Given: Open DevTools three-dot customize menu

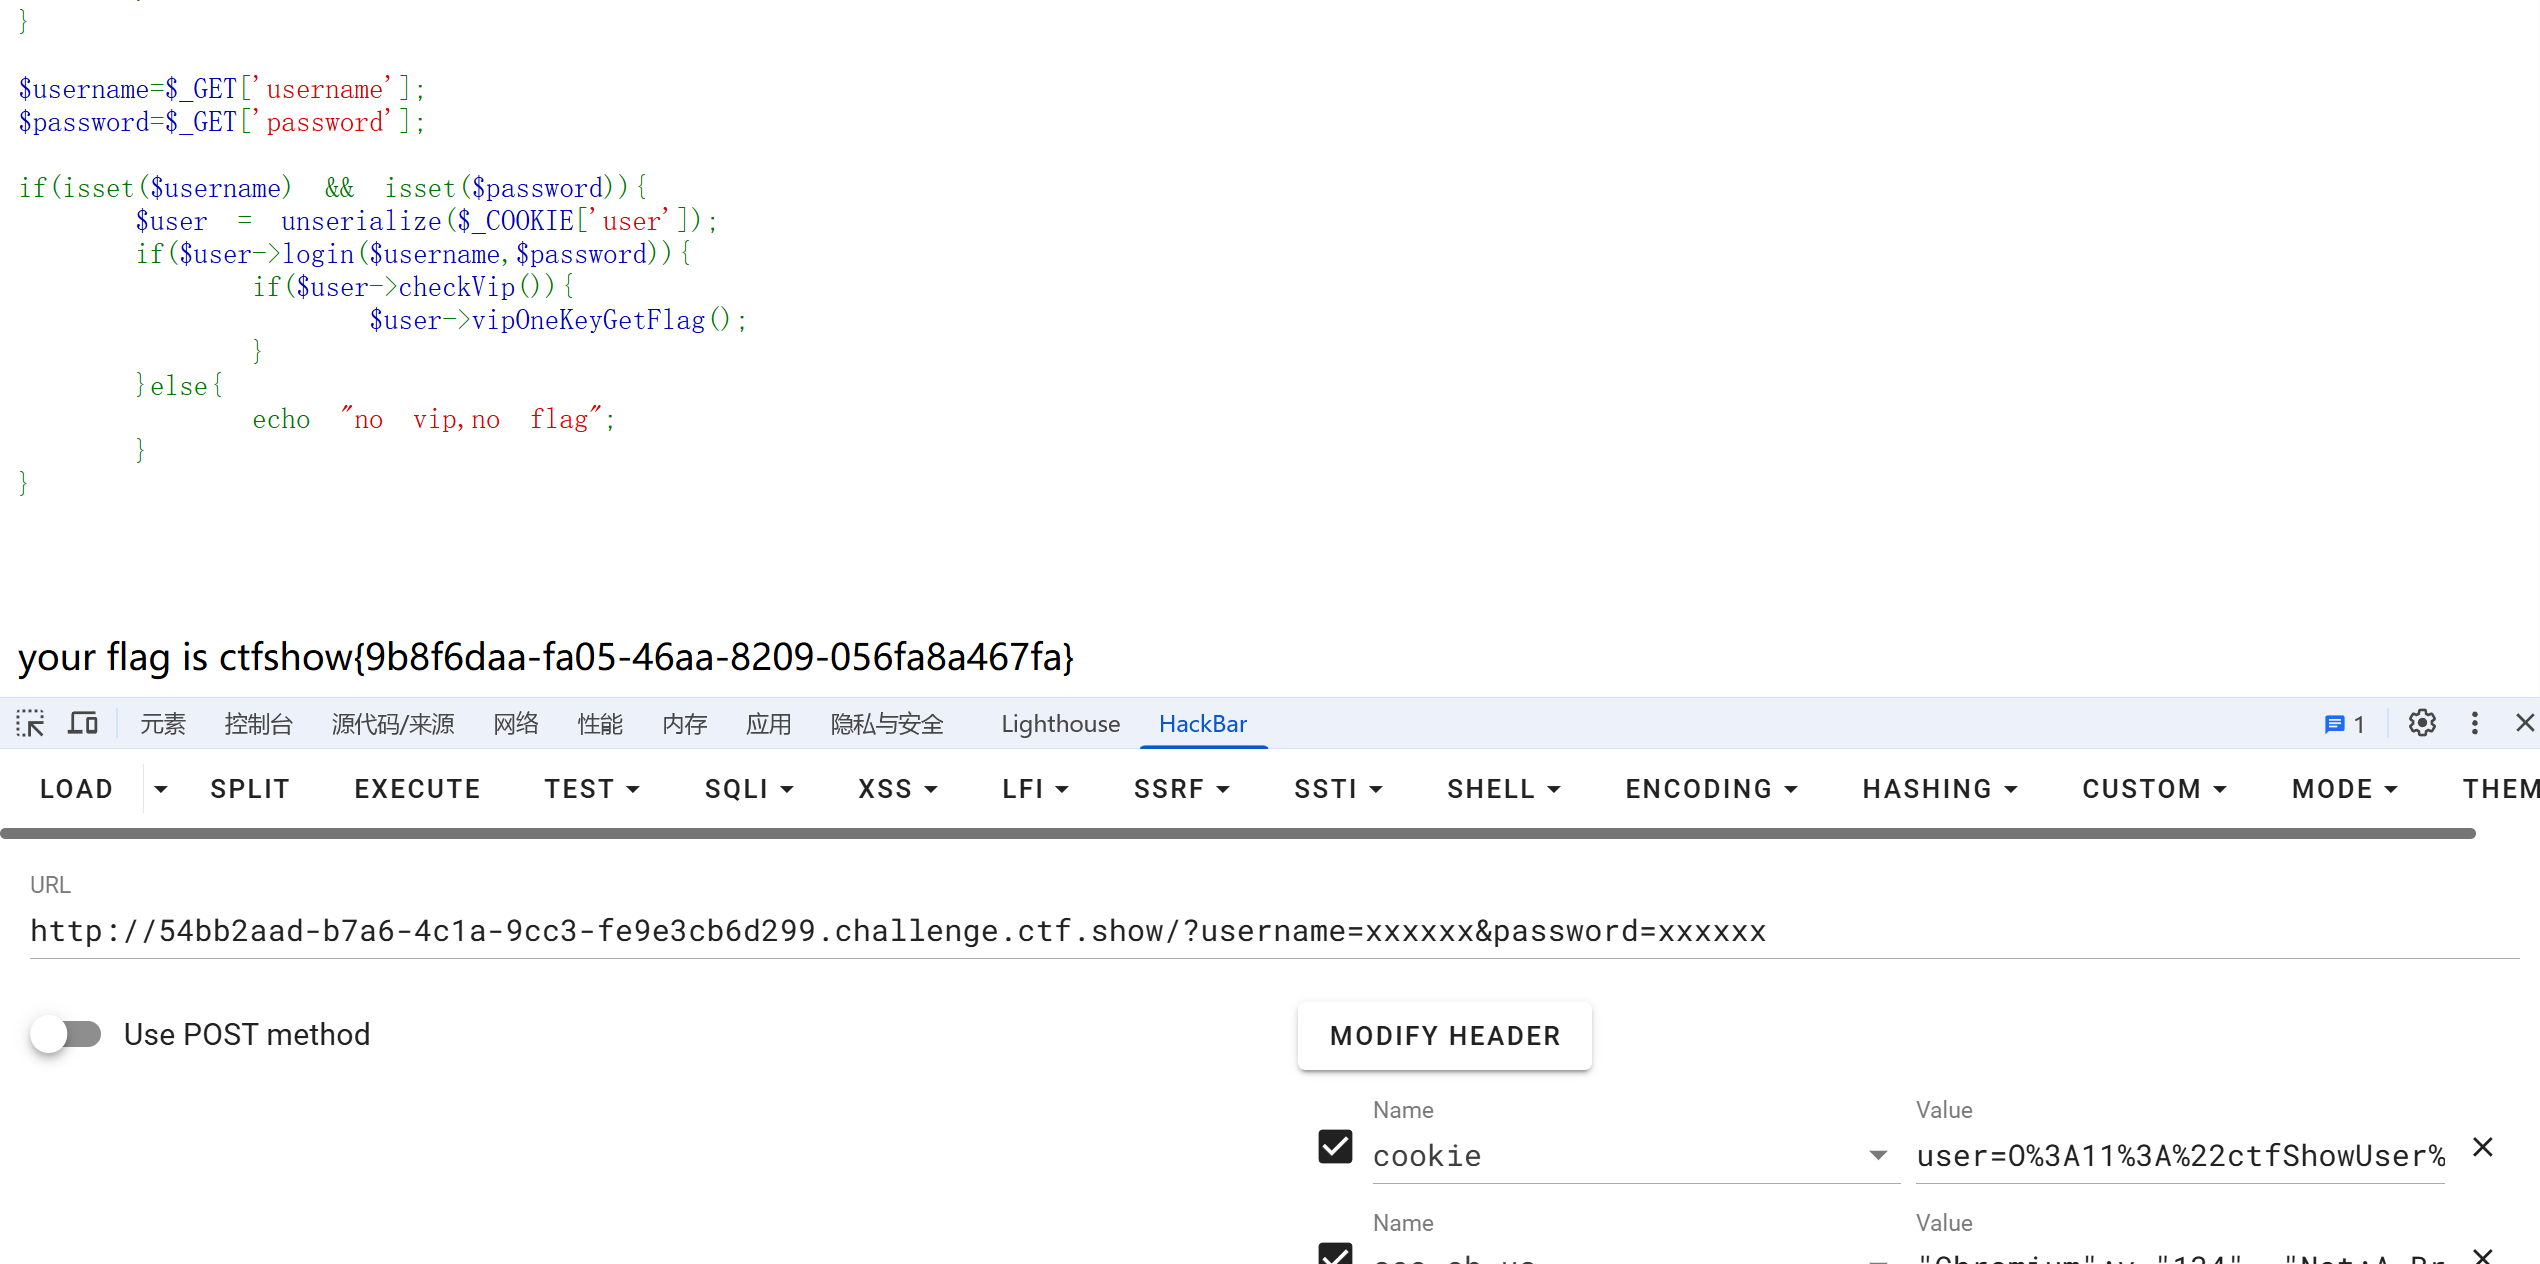Looking at the screenshot, I should (2474, 723).
